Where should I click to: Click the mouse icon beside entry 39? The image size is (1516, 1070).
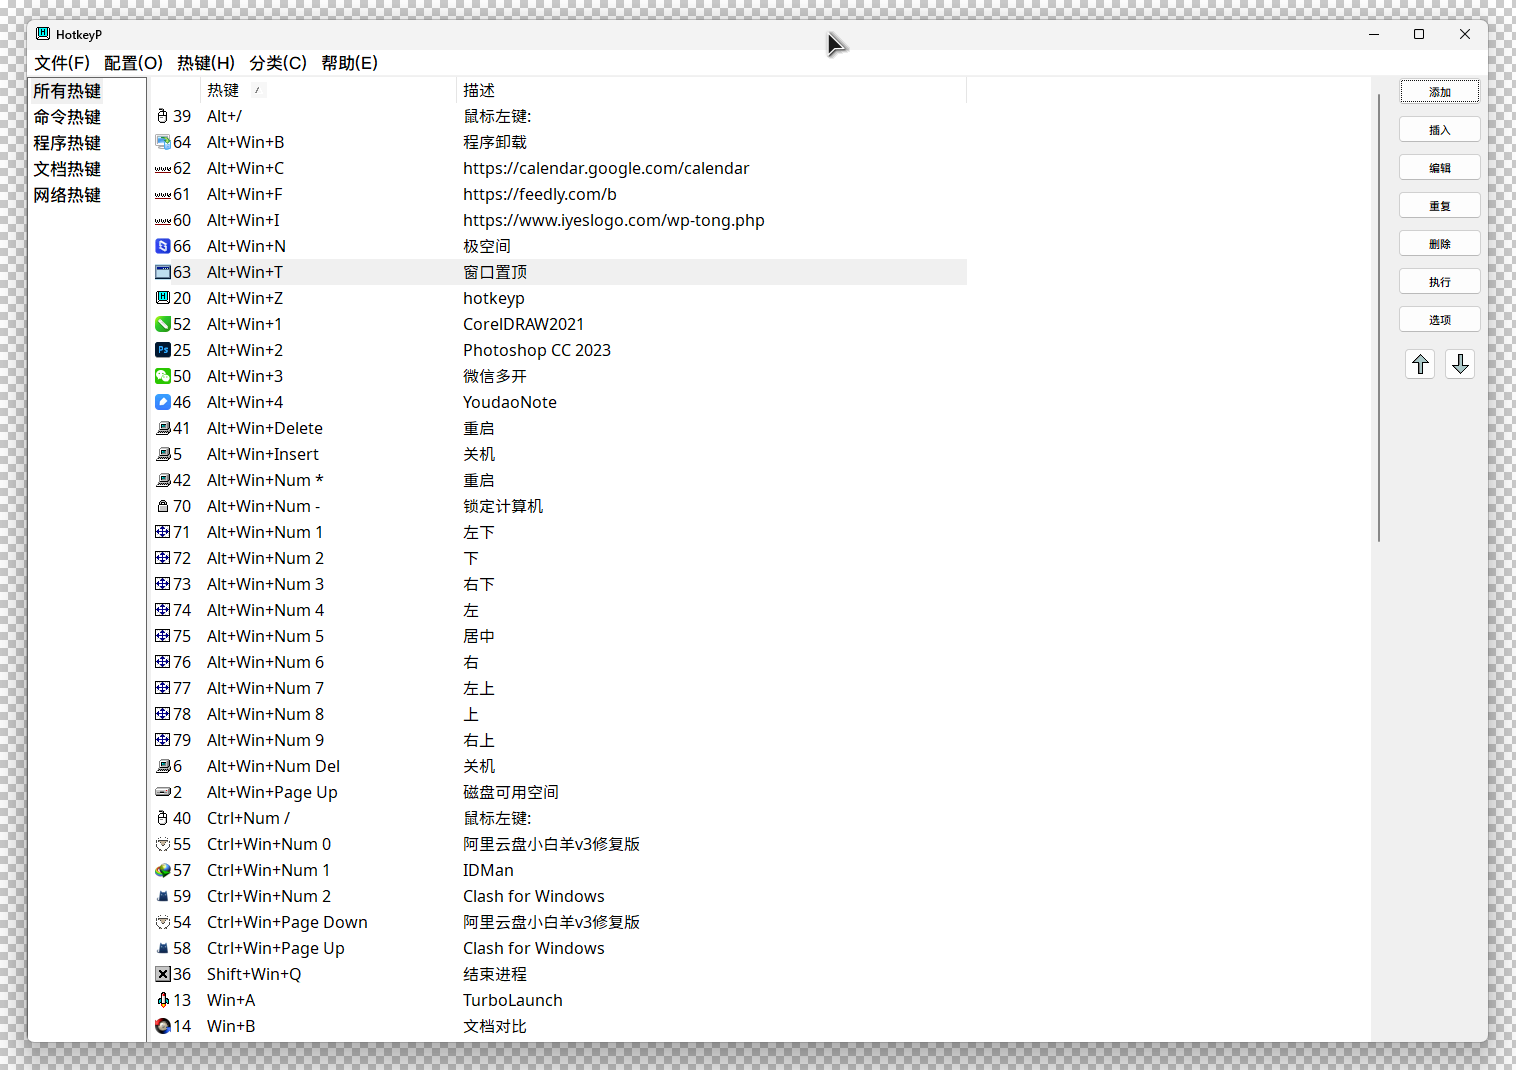pyautogui.click(x=163, y=116)
